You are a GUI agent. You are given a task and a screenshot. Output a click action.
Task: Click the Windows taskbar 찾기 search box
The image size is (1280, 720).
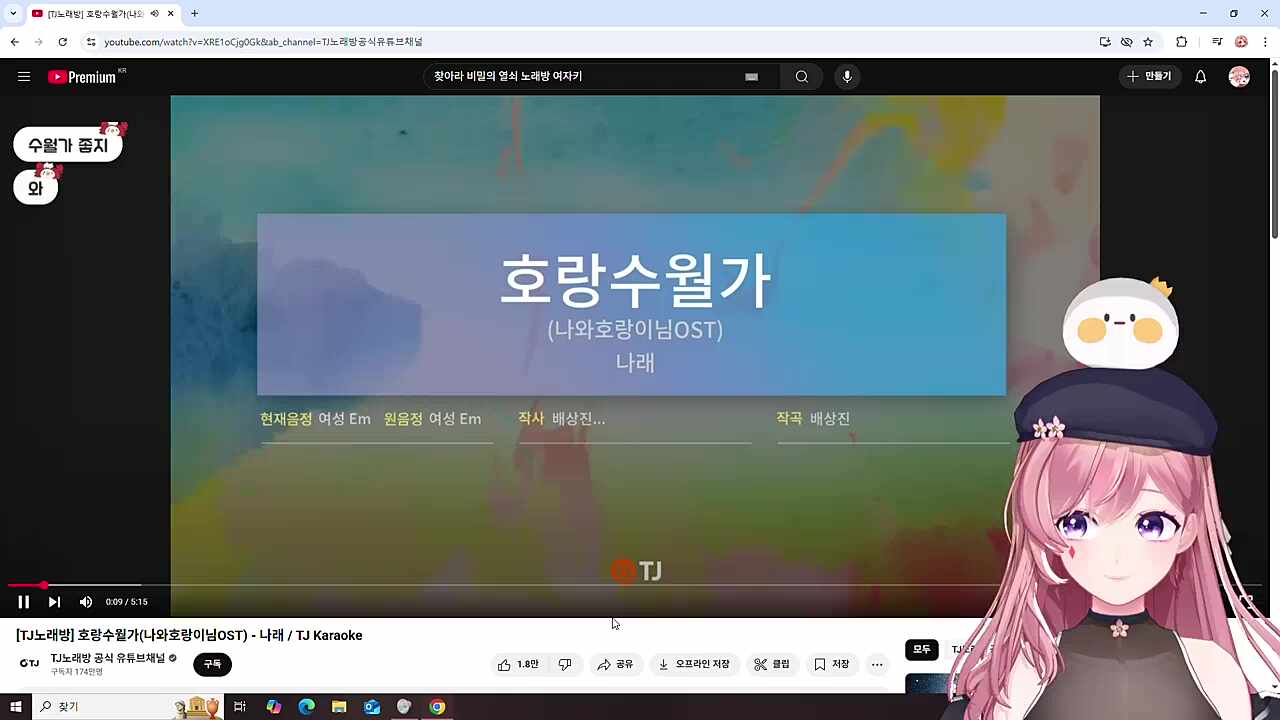(127, 707)
